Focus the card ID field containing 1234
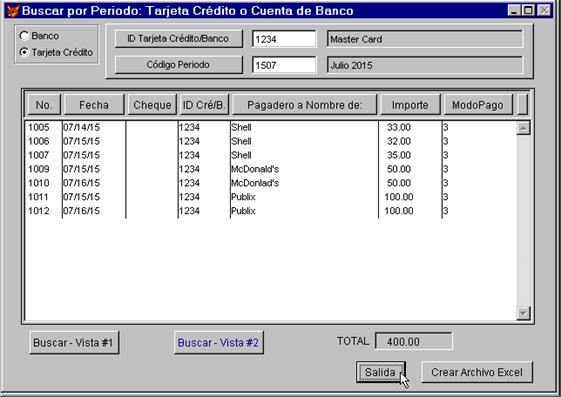This screenshot has width=561, height=397. click(284, 39)
